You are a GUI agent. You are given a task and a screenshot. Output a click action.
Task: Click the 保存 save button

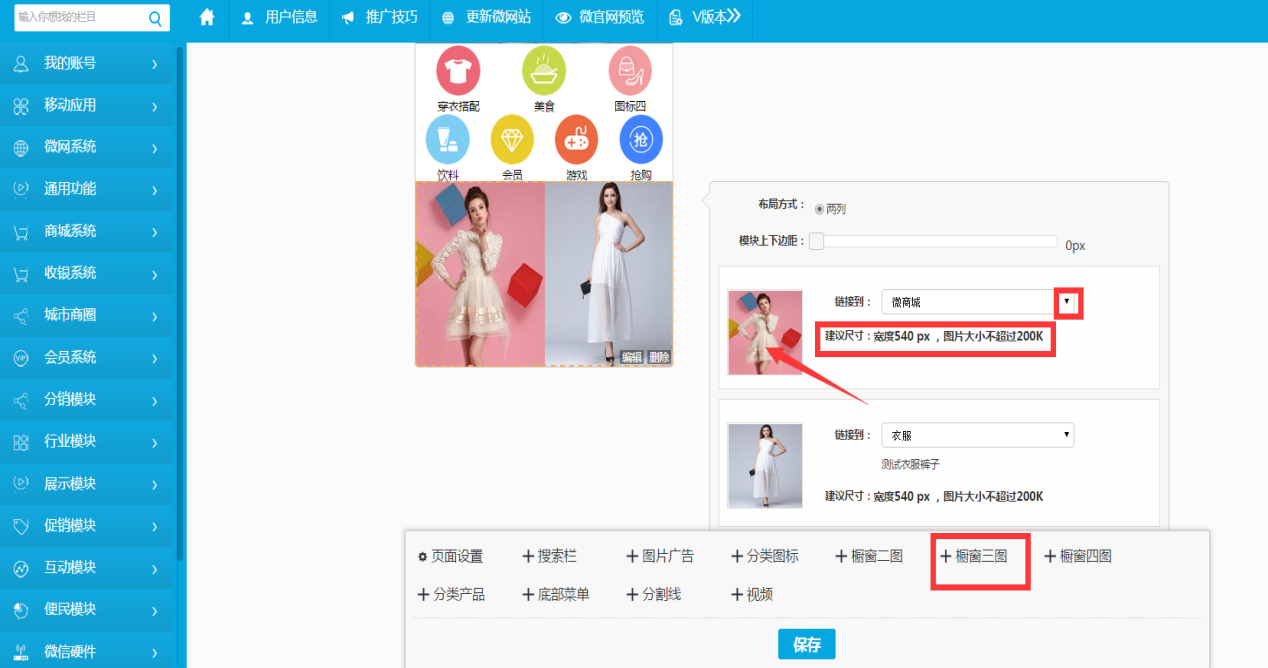tap(806, 645)
